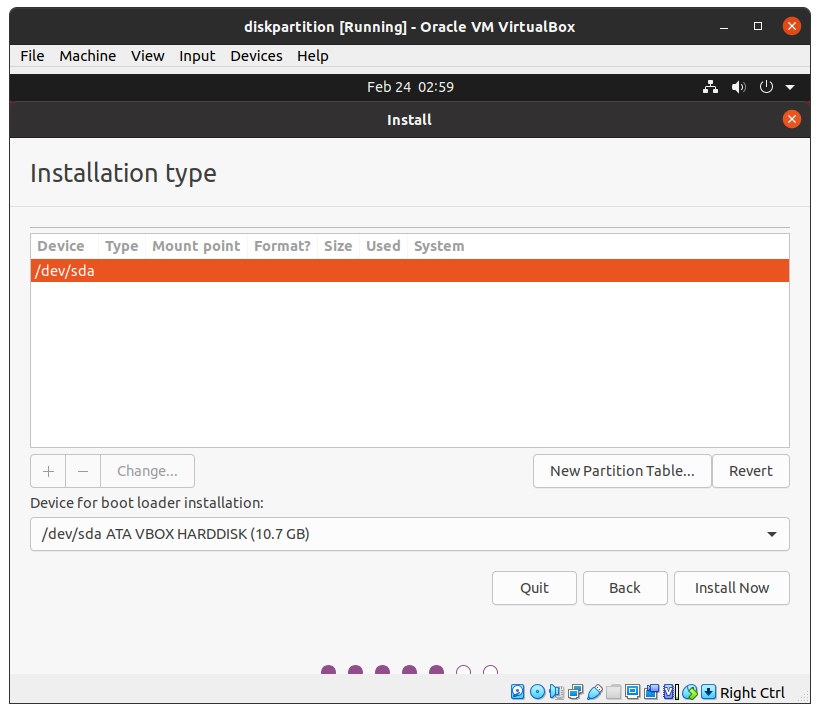Click the Quit button
The width and height of the screenshot is (820, 713).
coord(534,587)
